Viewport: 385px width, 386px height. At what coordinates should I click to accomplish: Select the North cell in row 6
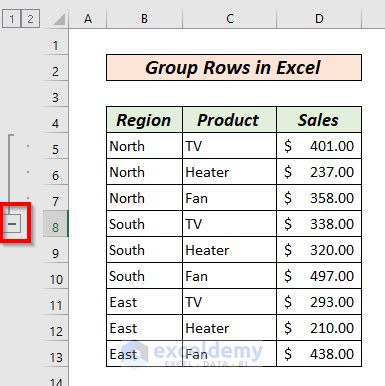[144, 172]
